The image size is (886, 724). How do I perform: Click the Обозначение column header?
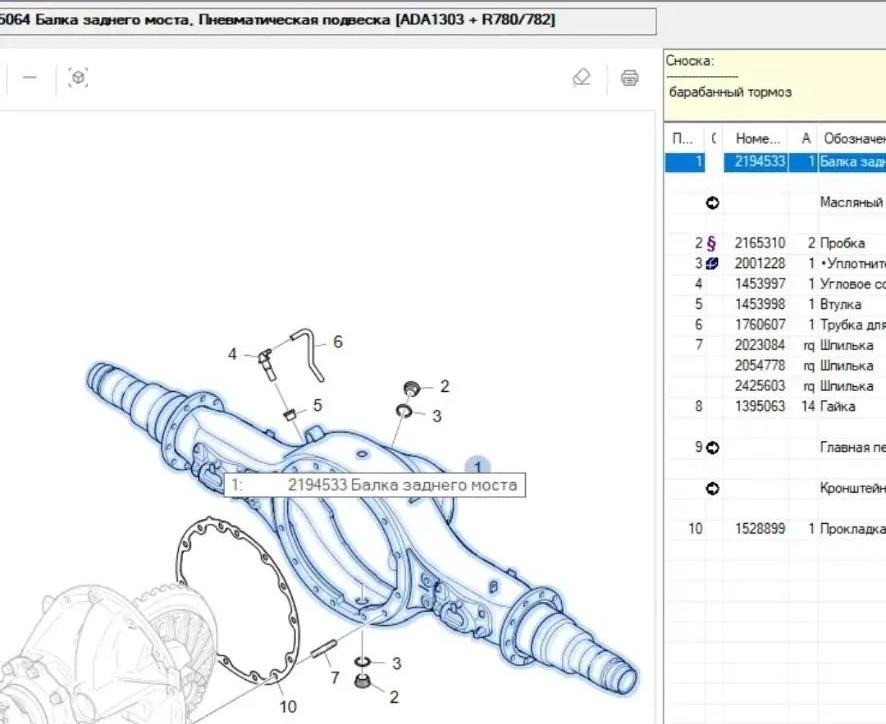tap(853, 138)
